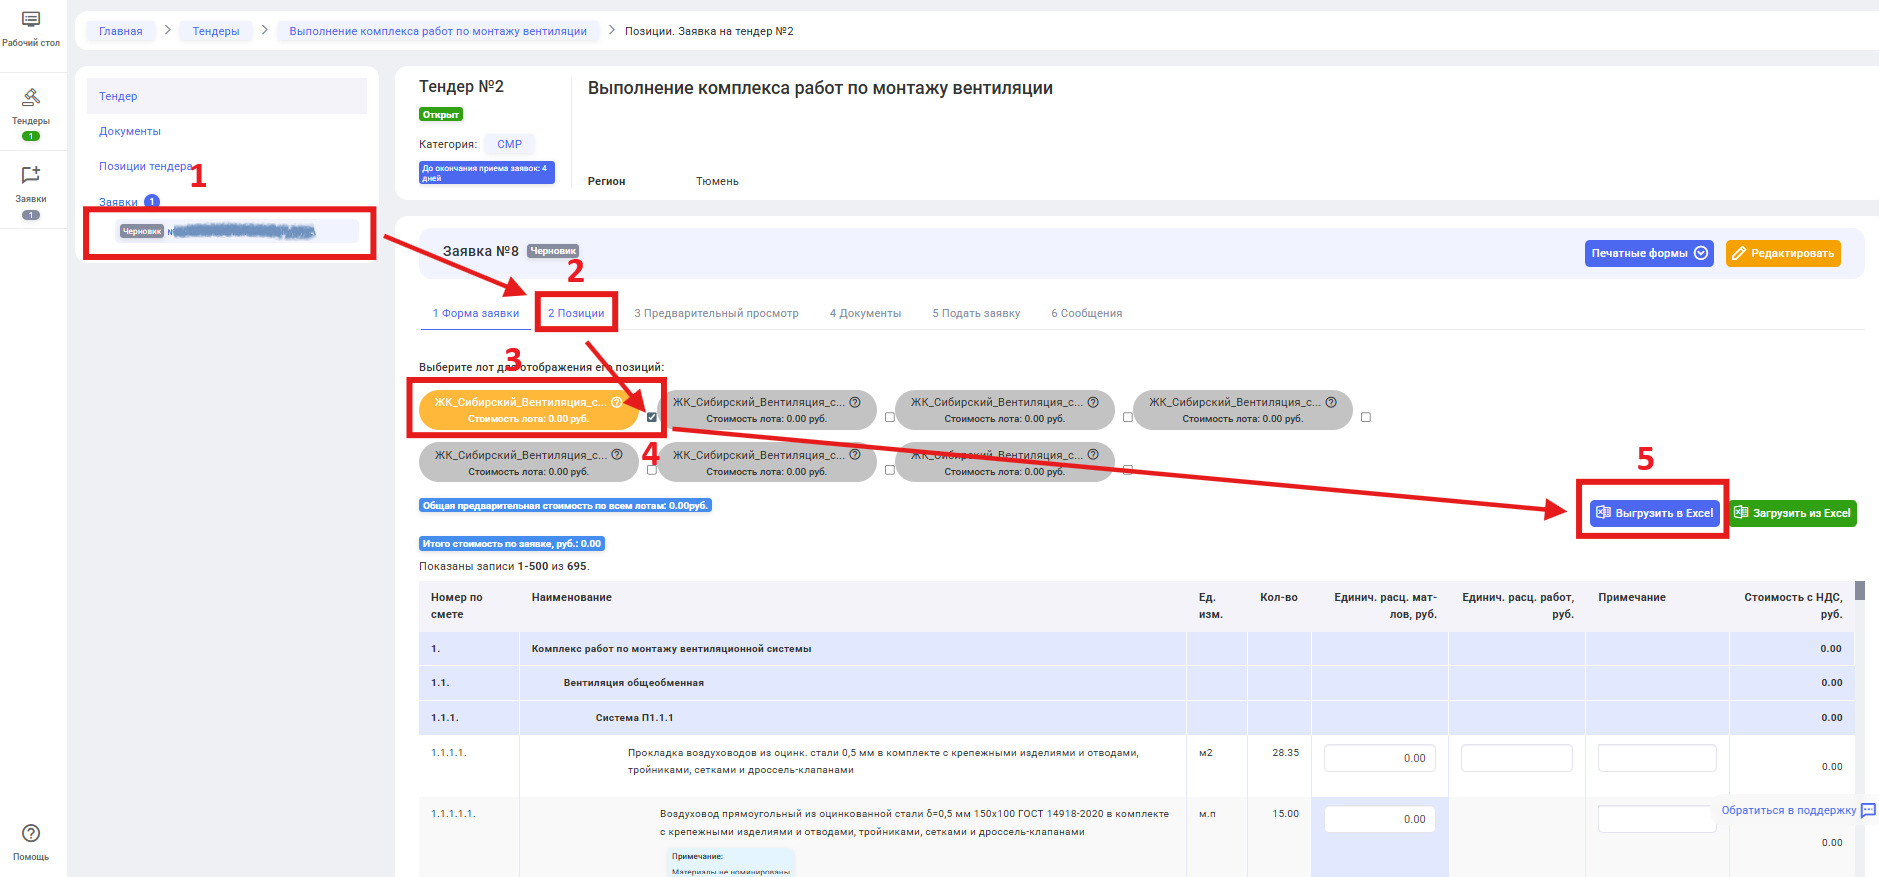Click help icon on the selected orange lot
1879x877 pixels.
click(x=617, y=402)
